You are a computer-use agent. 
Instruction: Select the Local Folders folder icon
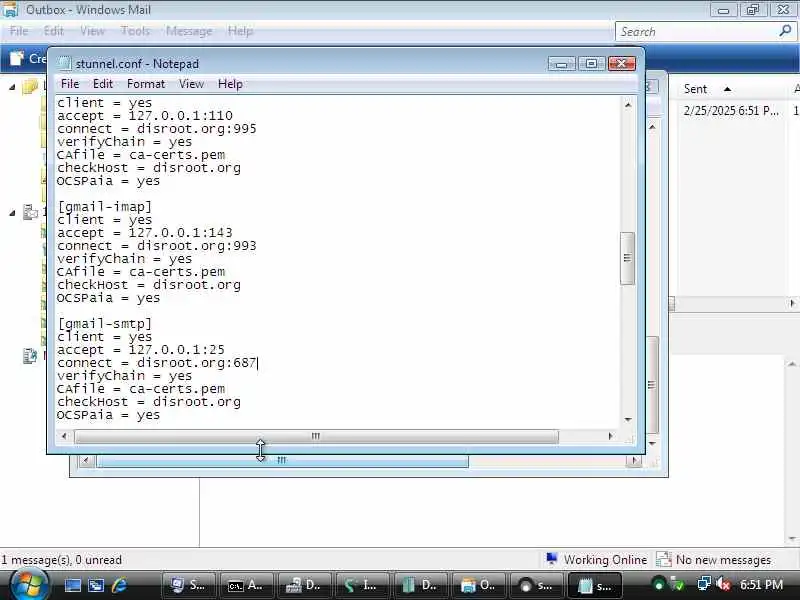click(30, 87)
